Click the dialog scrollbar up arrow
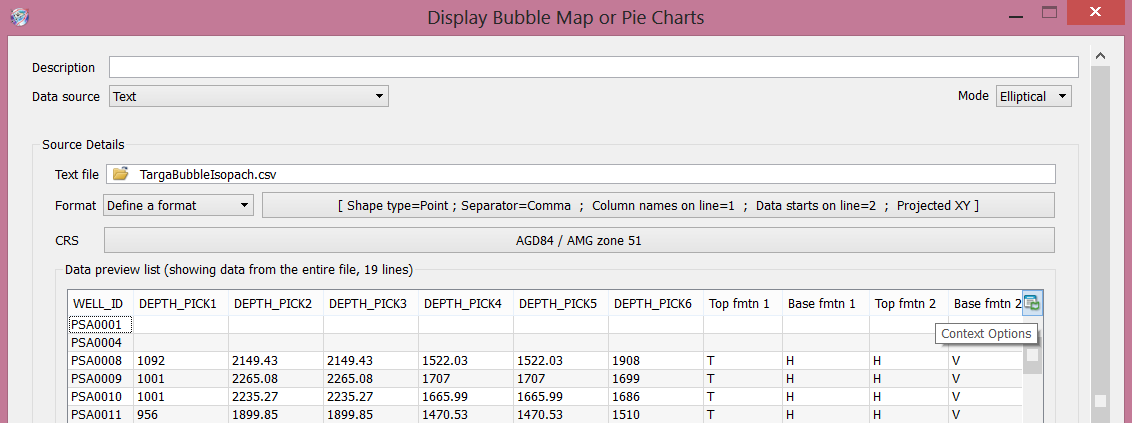 tap(1100, 57)
